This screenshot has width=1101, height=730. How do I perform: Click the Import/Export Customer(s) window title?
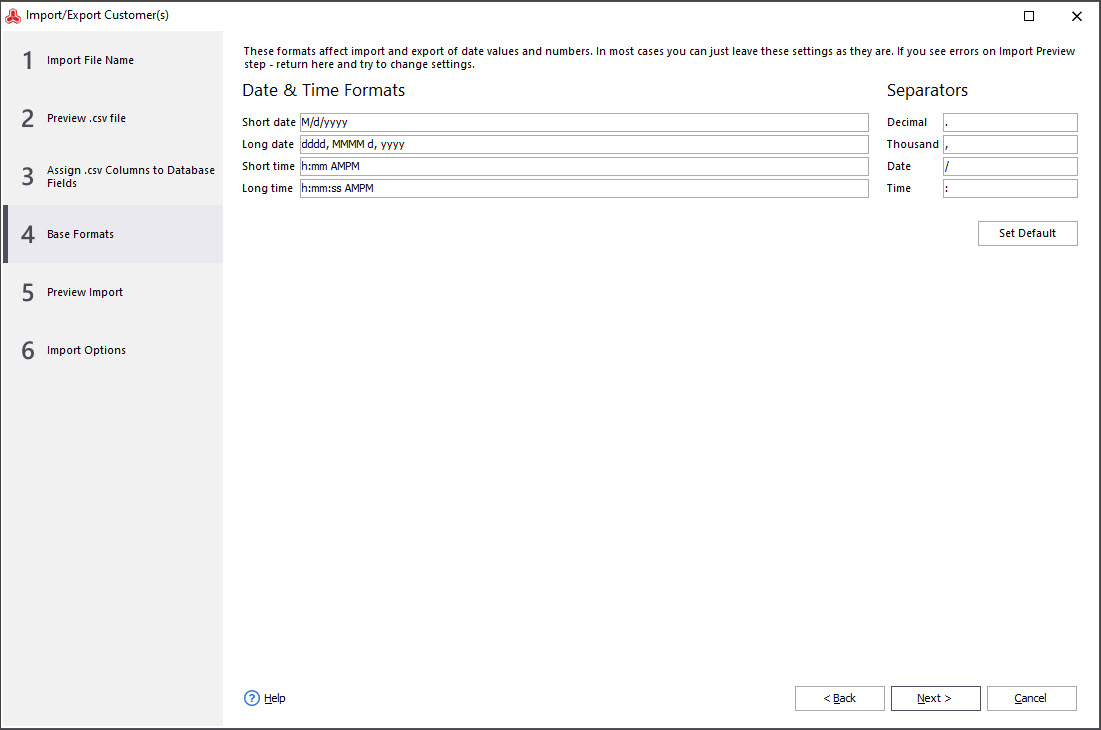[98, 15]
